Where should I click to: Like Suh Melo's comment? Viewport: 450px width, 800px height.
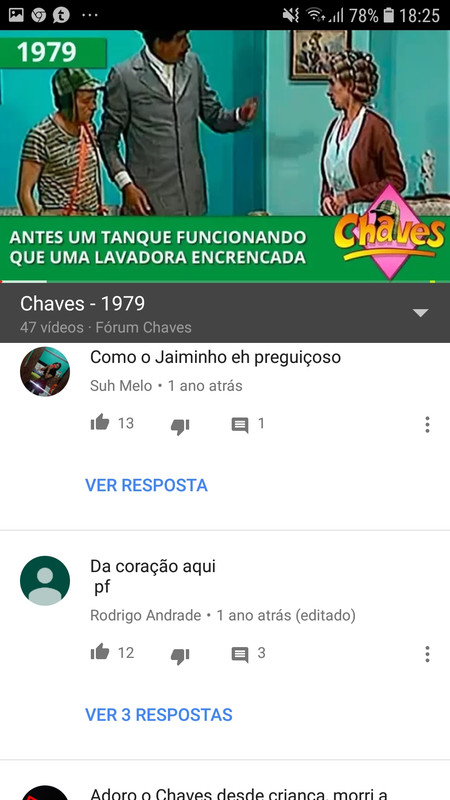(100, 423)
